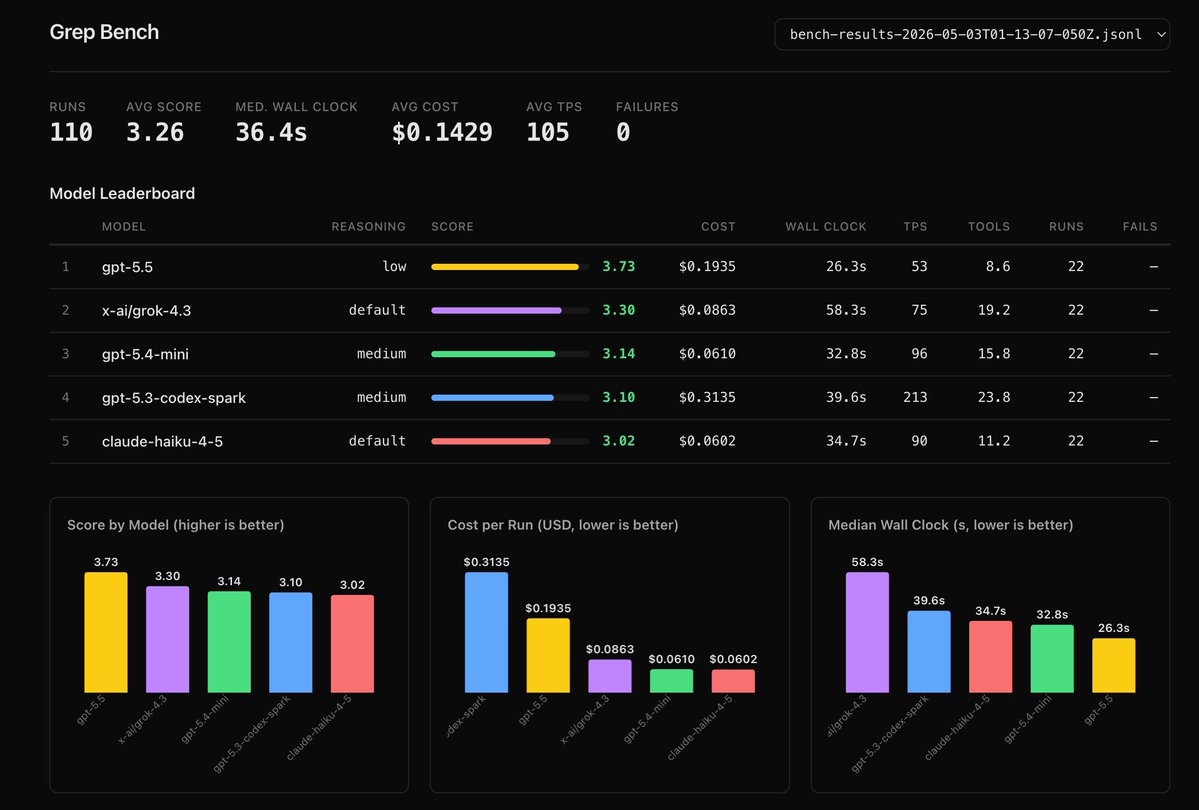Viewport: 1199px width, 810px height.
Task: Click the FAILURES value 0
Action: [623, 132]
